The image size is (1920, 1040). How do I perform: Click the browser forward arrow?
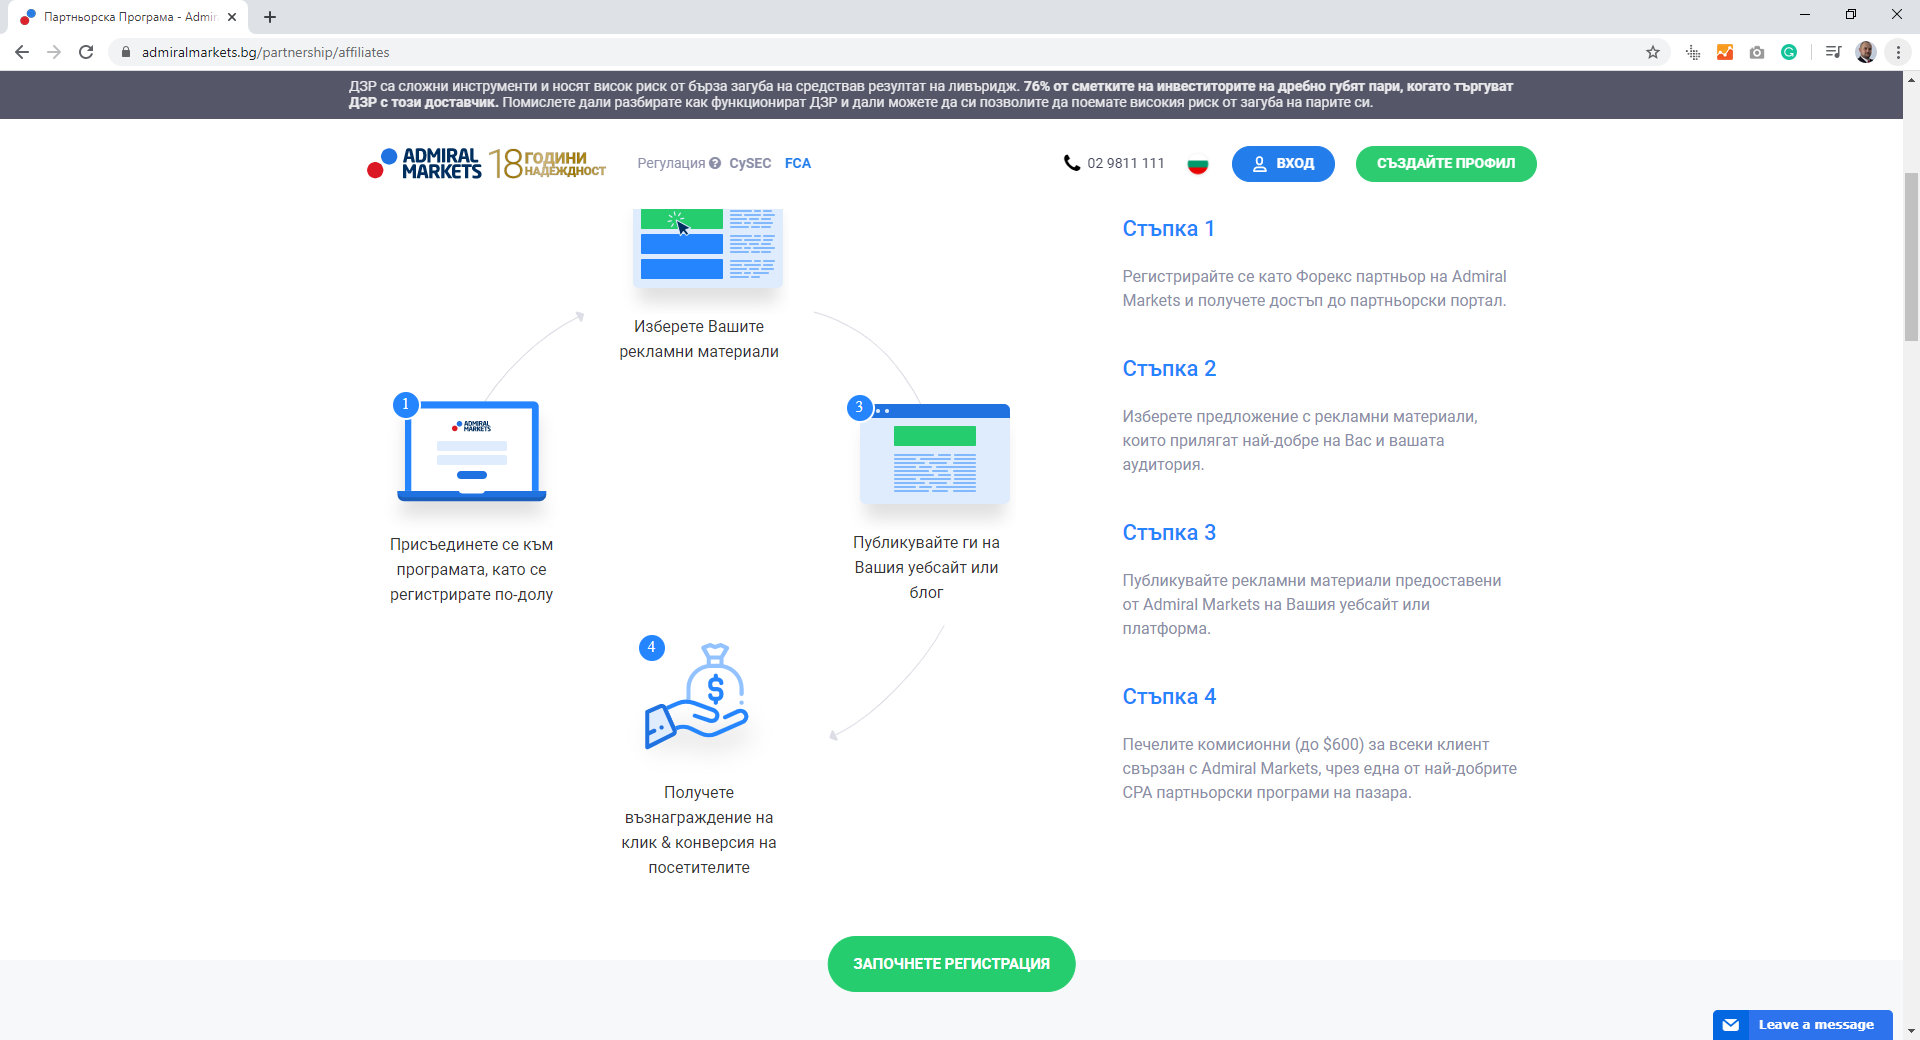(x=54, y=52)
